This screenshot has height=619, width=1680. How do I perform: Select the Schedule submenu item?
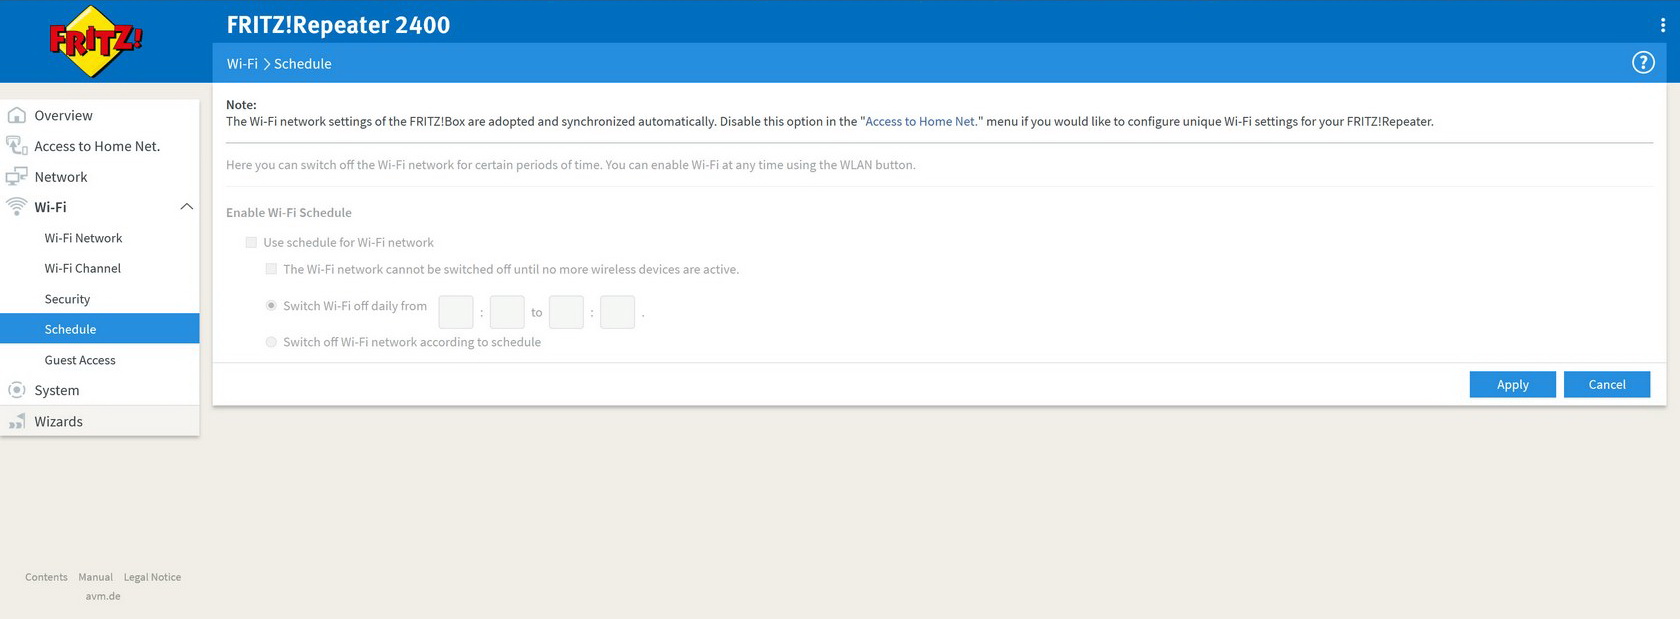[x=100, y=329]
